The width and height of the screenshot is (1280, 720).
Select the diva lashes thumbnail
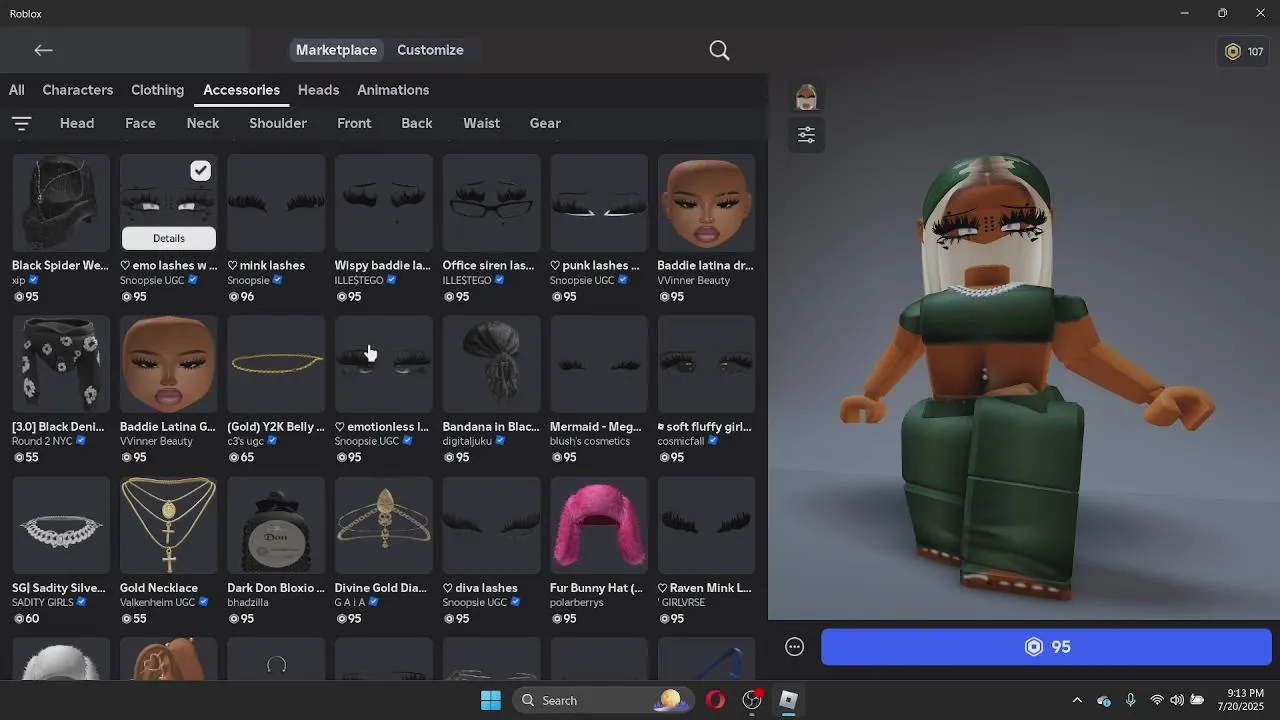coord(491,526)
